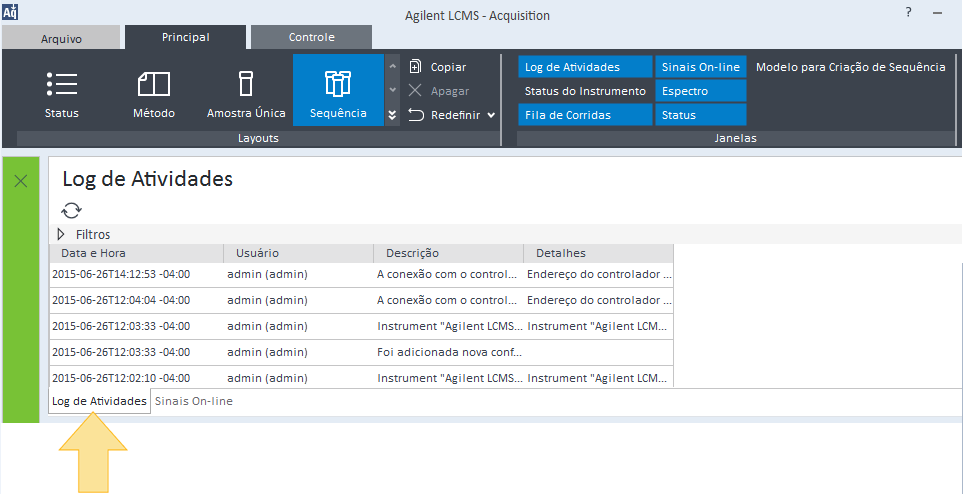Toggle Log de Atividades window button
This screenshot has width=966, height=494.
coord(585,67)
